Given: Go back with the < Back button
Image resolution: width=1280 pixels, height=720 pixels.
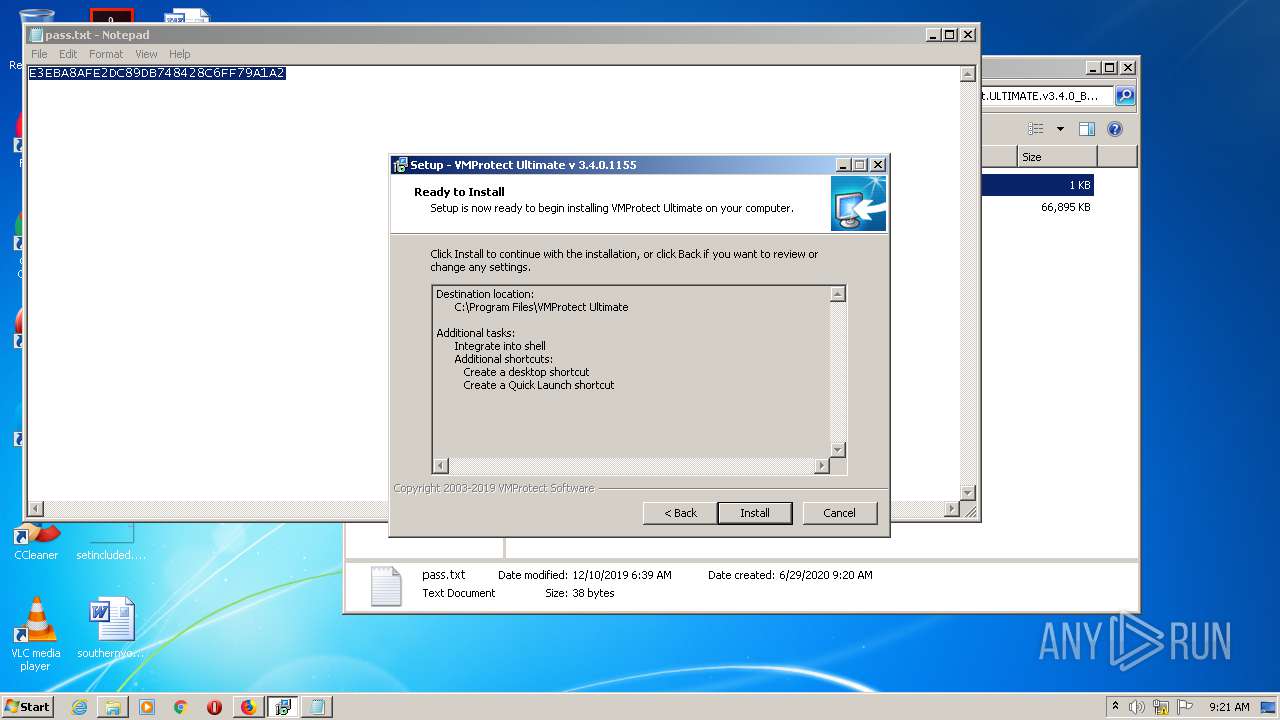Looking at the screenshot, I should (681, 513).
